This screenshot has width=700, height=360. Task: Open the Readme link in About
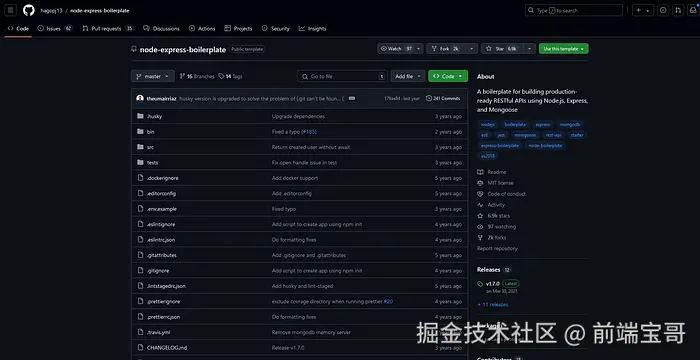(492, 172)
